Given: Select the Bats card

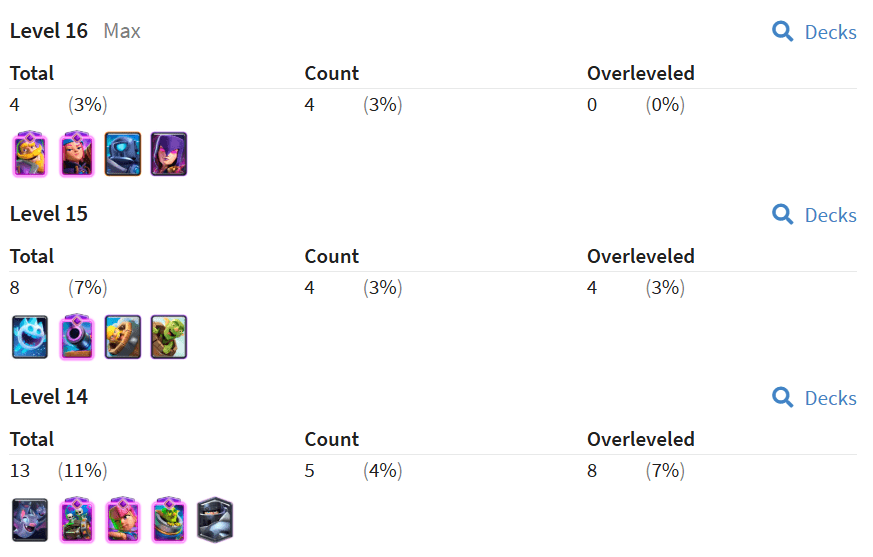Looking at the screenshot, I should [x=30, y=520].
